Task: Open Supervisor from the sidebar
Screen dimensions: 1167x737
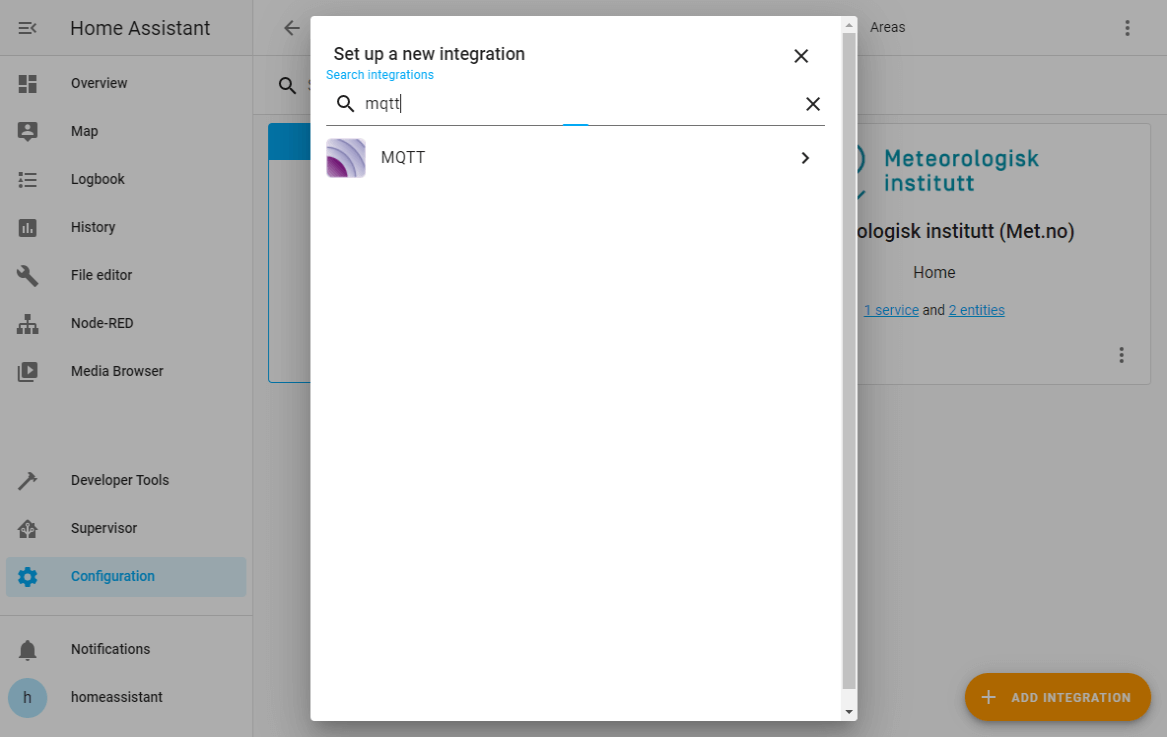Action: coord(103,528)
